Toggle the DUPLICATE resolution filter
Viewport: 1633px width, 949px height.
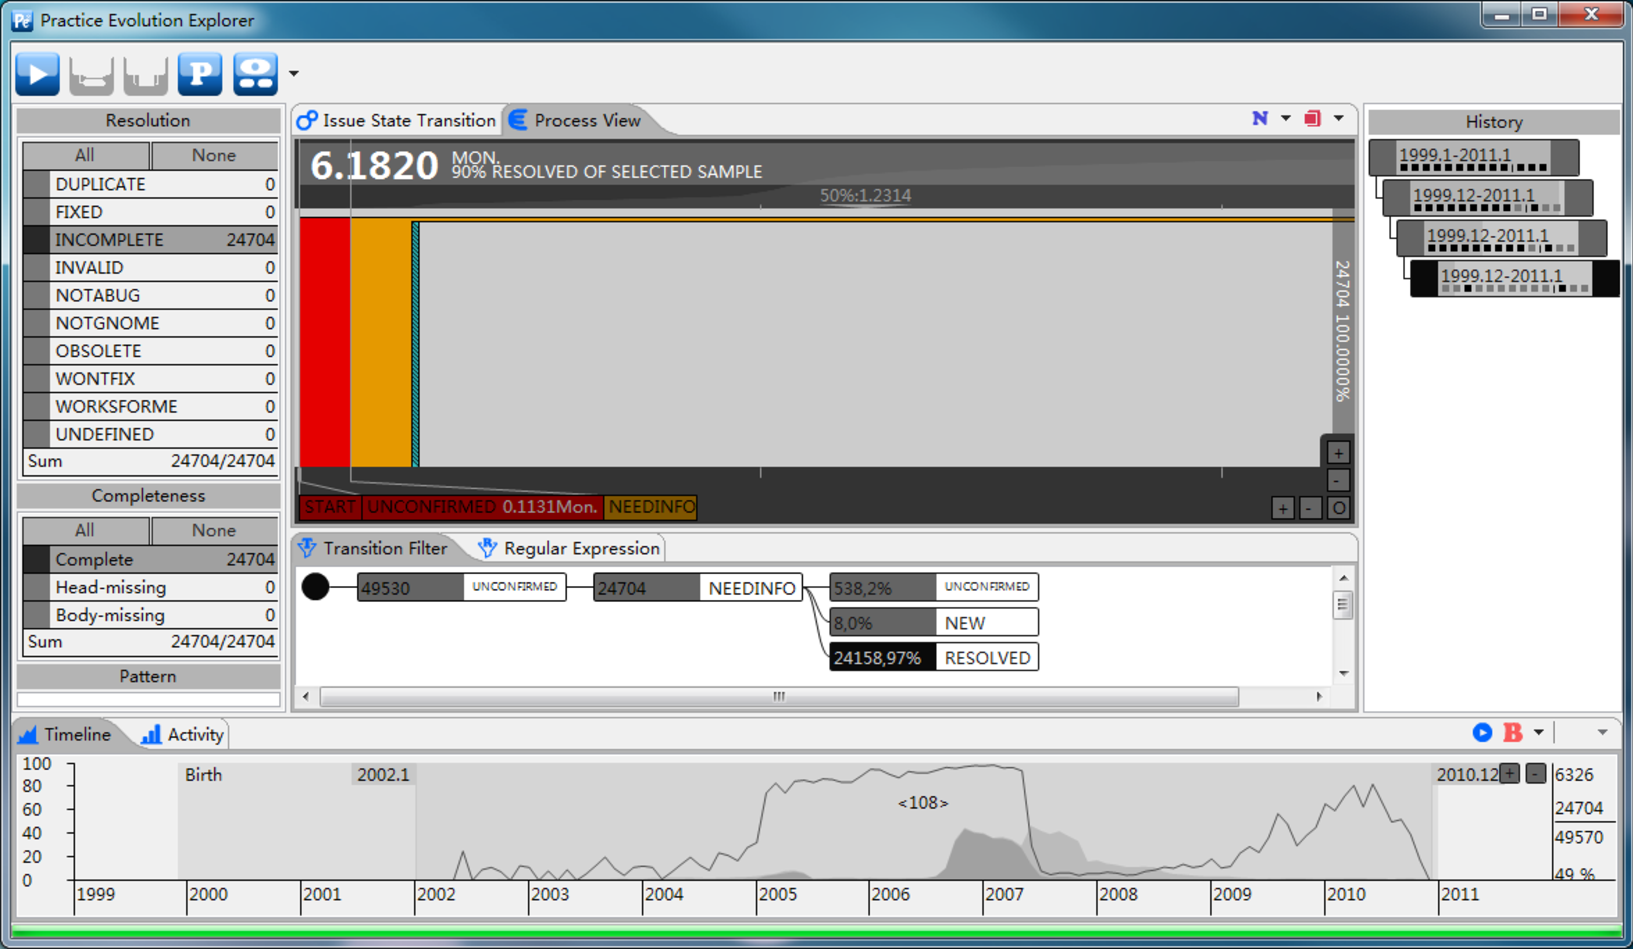click(x=150, y=184)
